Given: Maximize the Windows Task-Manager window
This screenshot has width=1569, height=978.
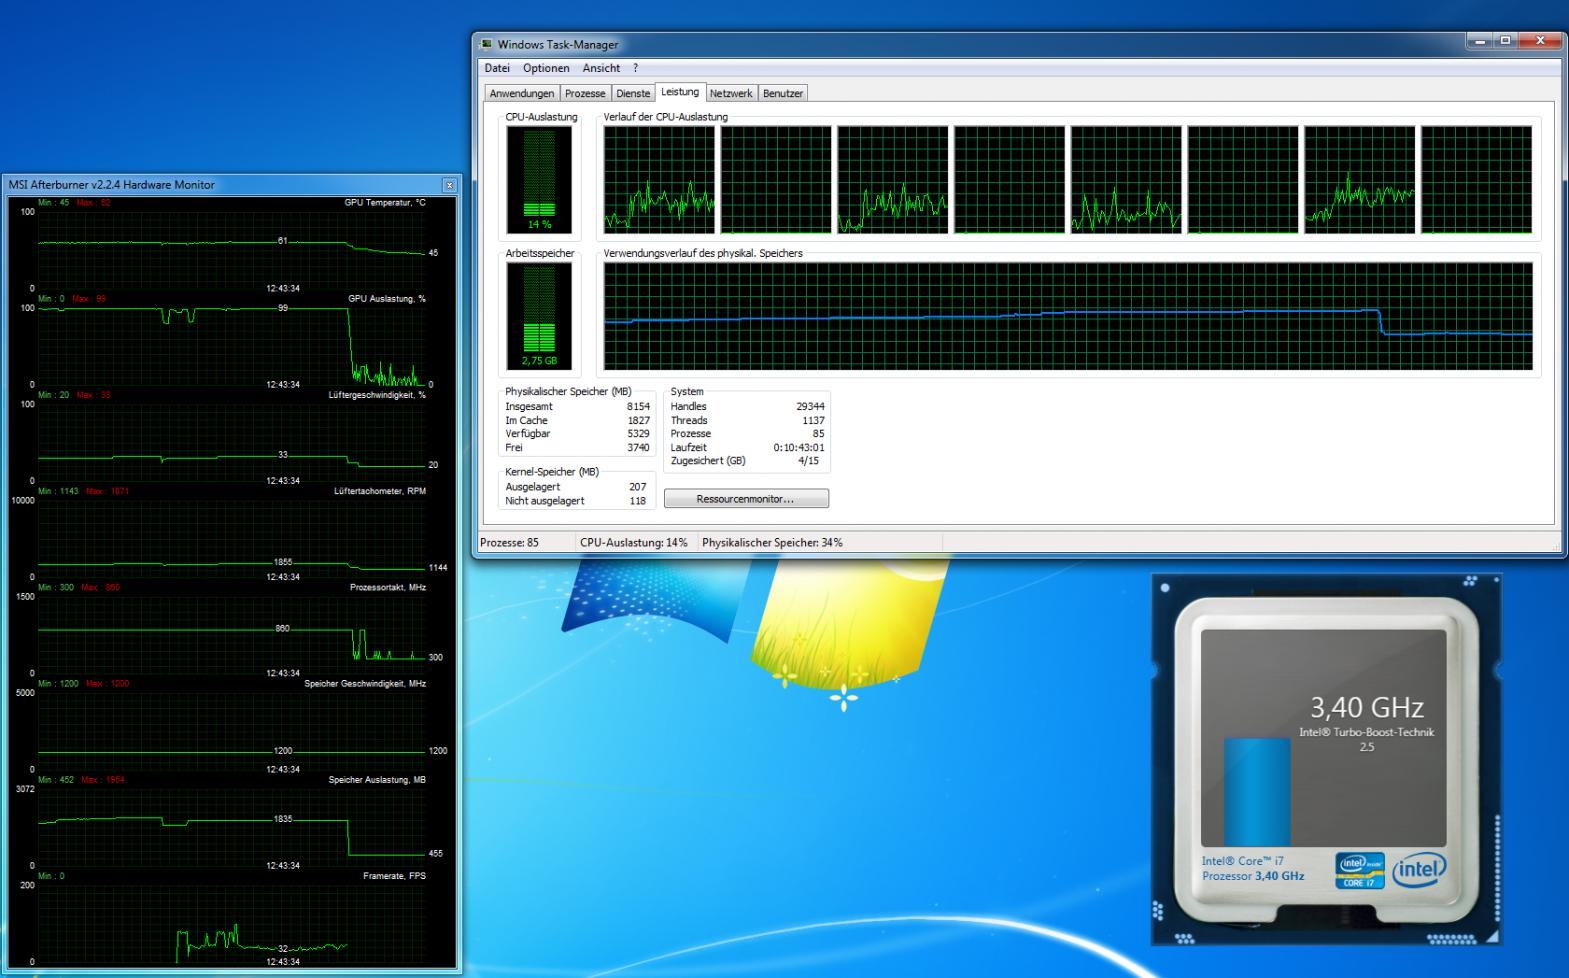Looking at the screenshot, I should click(1505, 41).
